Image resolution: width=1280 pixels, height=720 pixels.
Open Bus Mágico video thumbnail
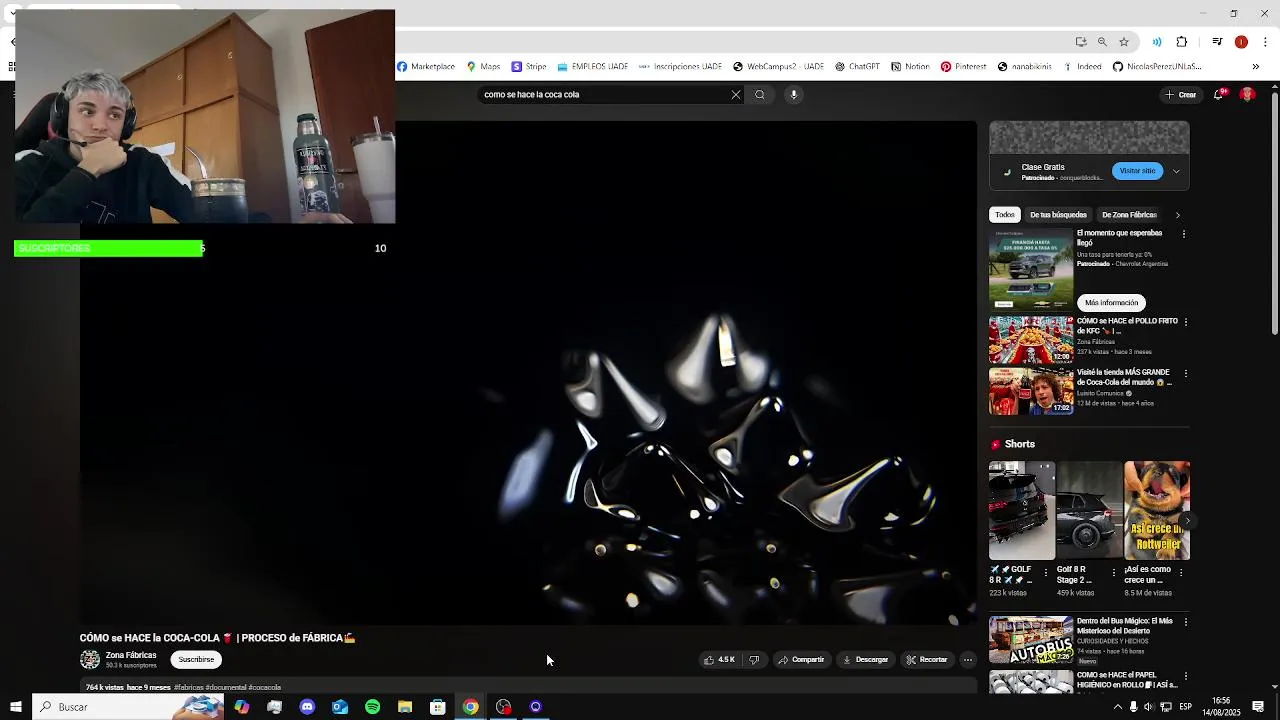[1031, 640]
